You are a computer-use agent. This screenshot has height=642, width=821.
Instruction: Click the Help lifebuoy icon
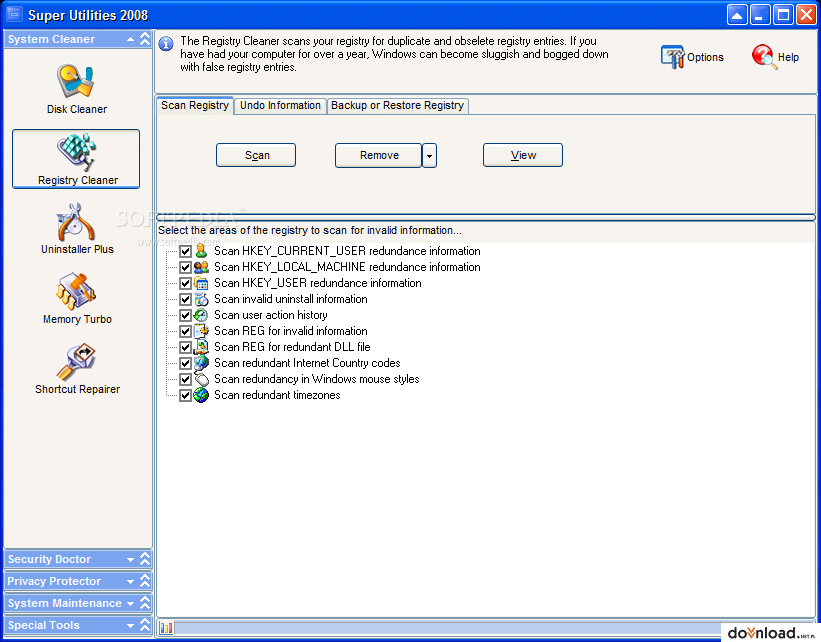coord(763,57)
